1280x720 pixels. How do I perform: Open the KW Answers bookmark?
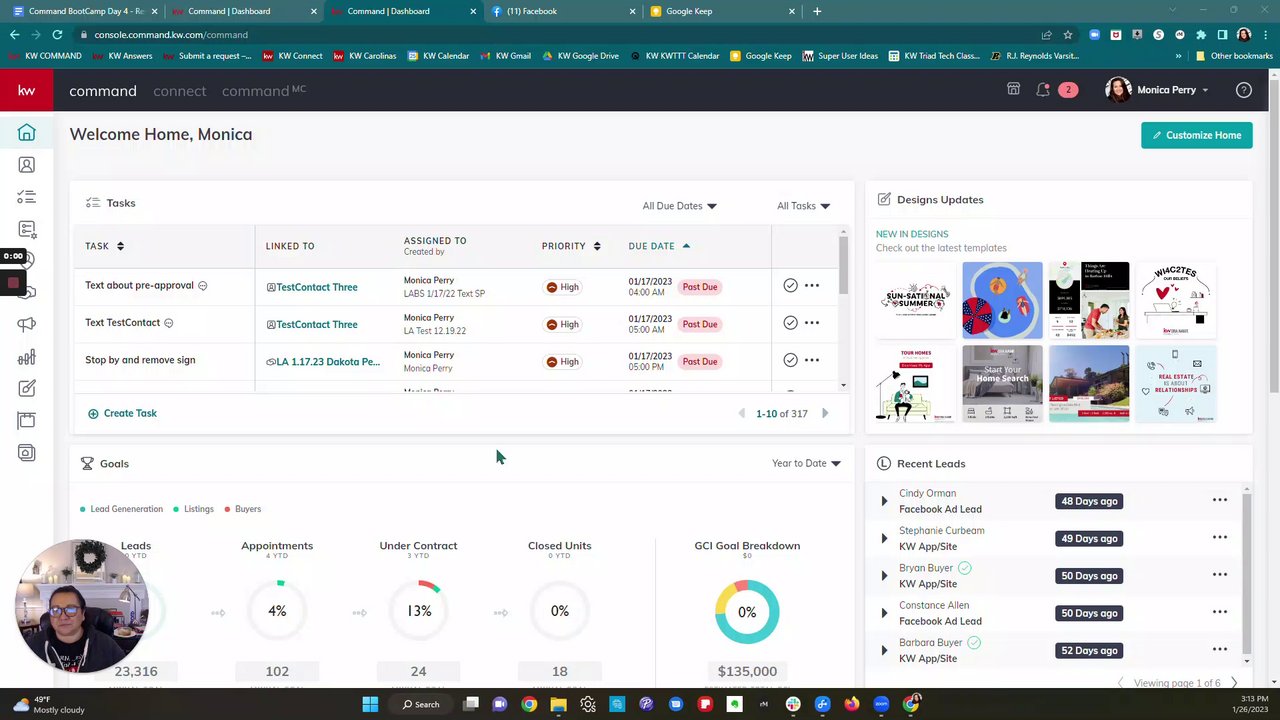tap(123, 56)
